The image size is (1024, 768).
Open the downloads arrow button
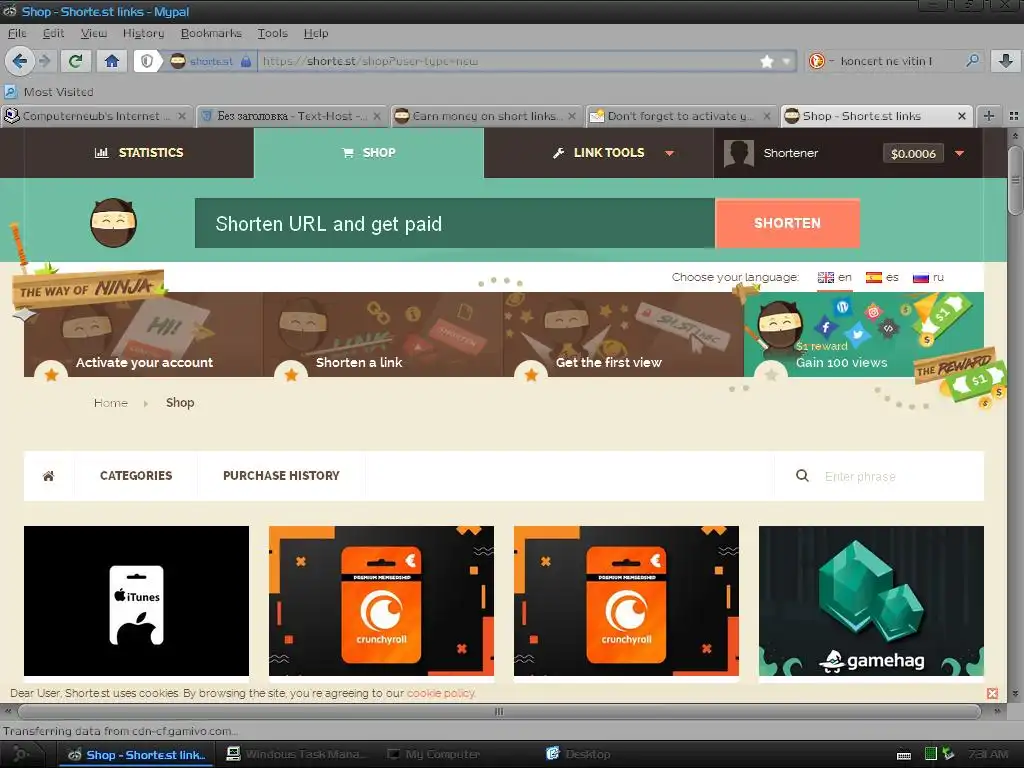pyautogui.click(x=1006, y=61)
